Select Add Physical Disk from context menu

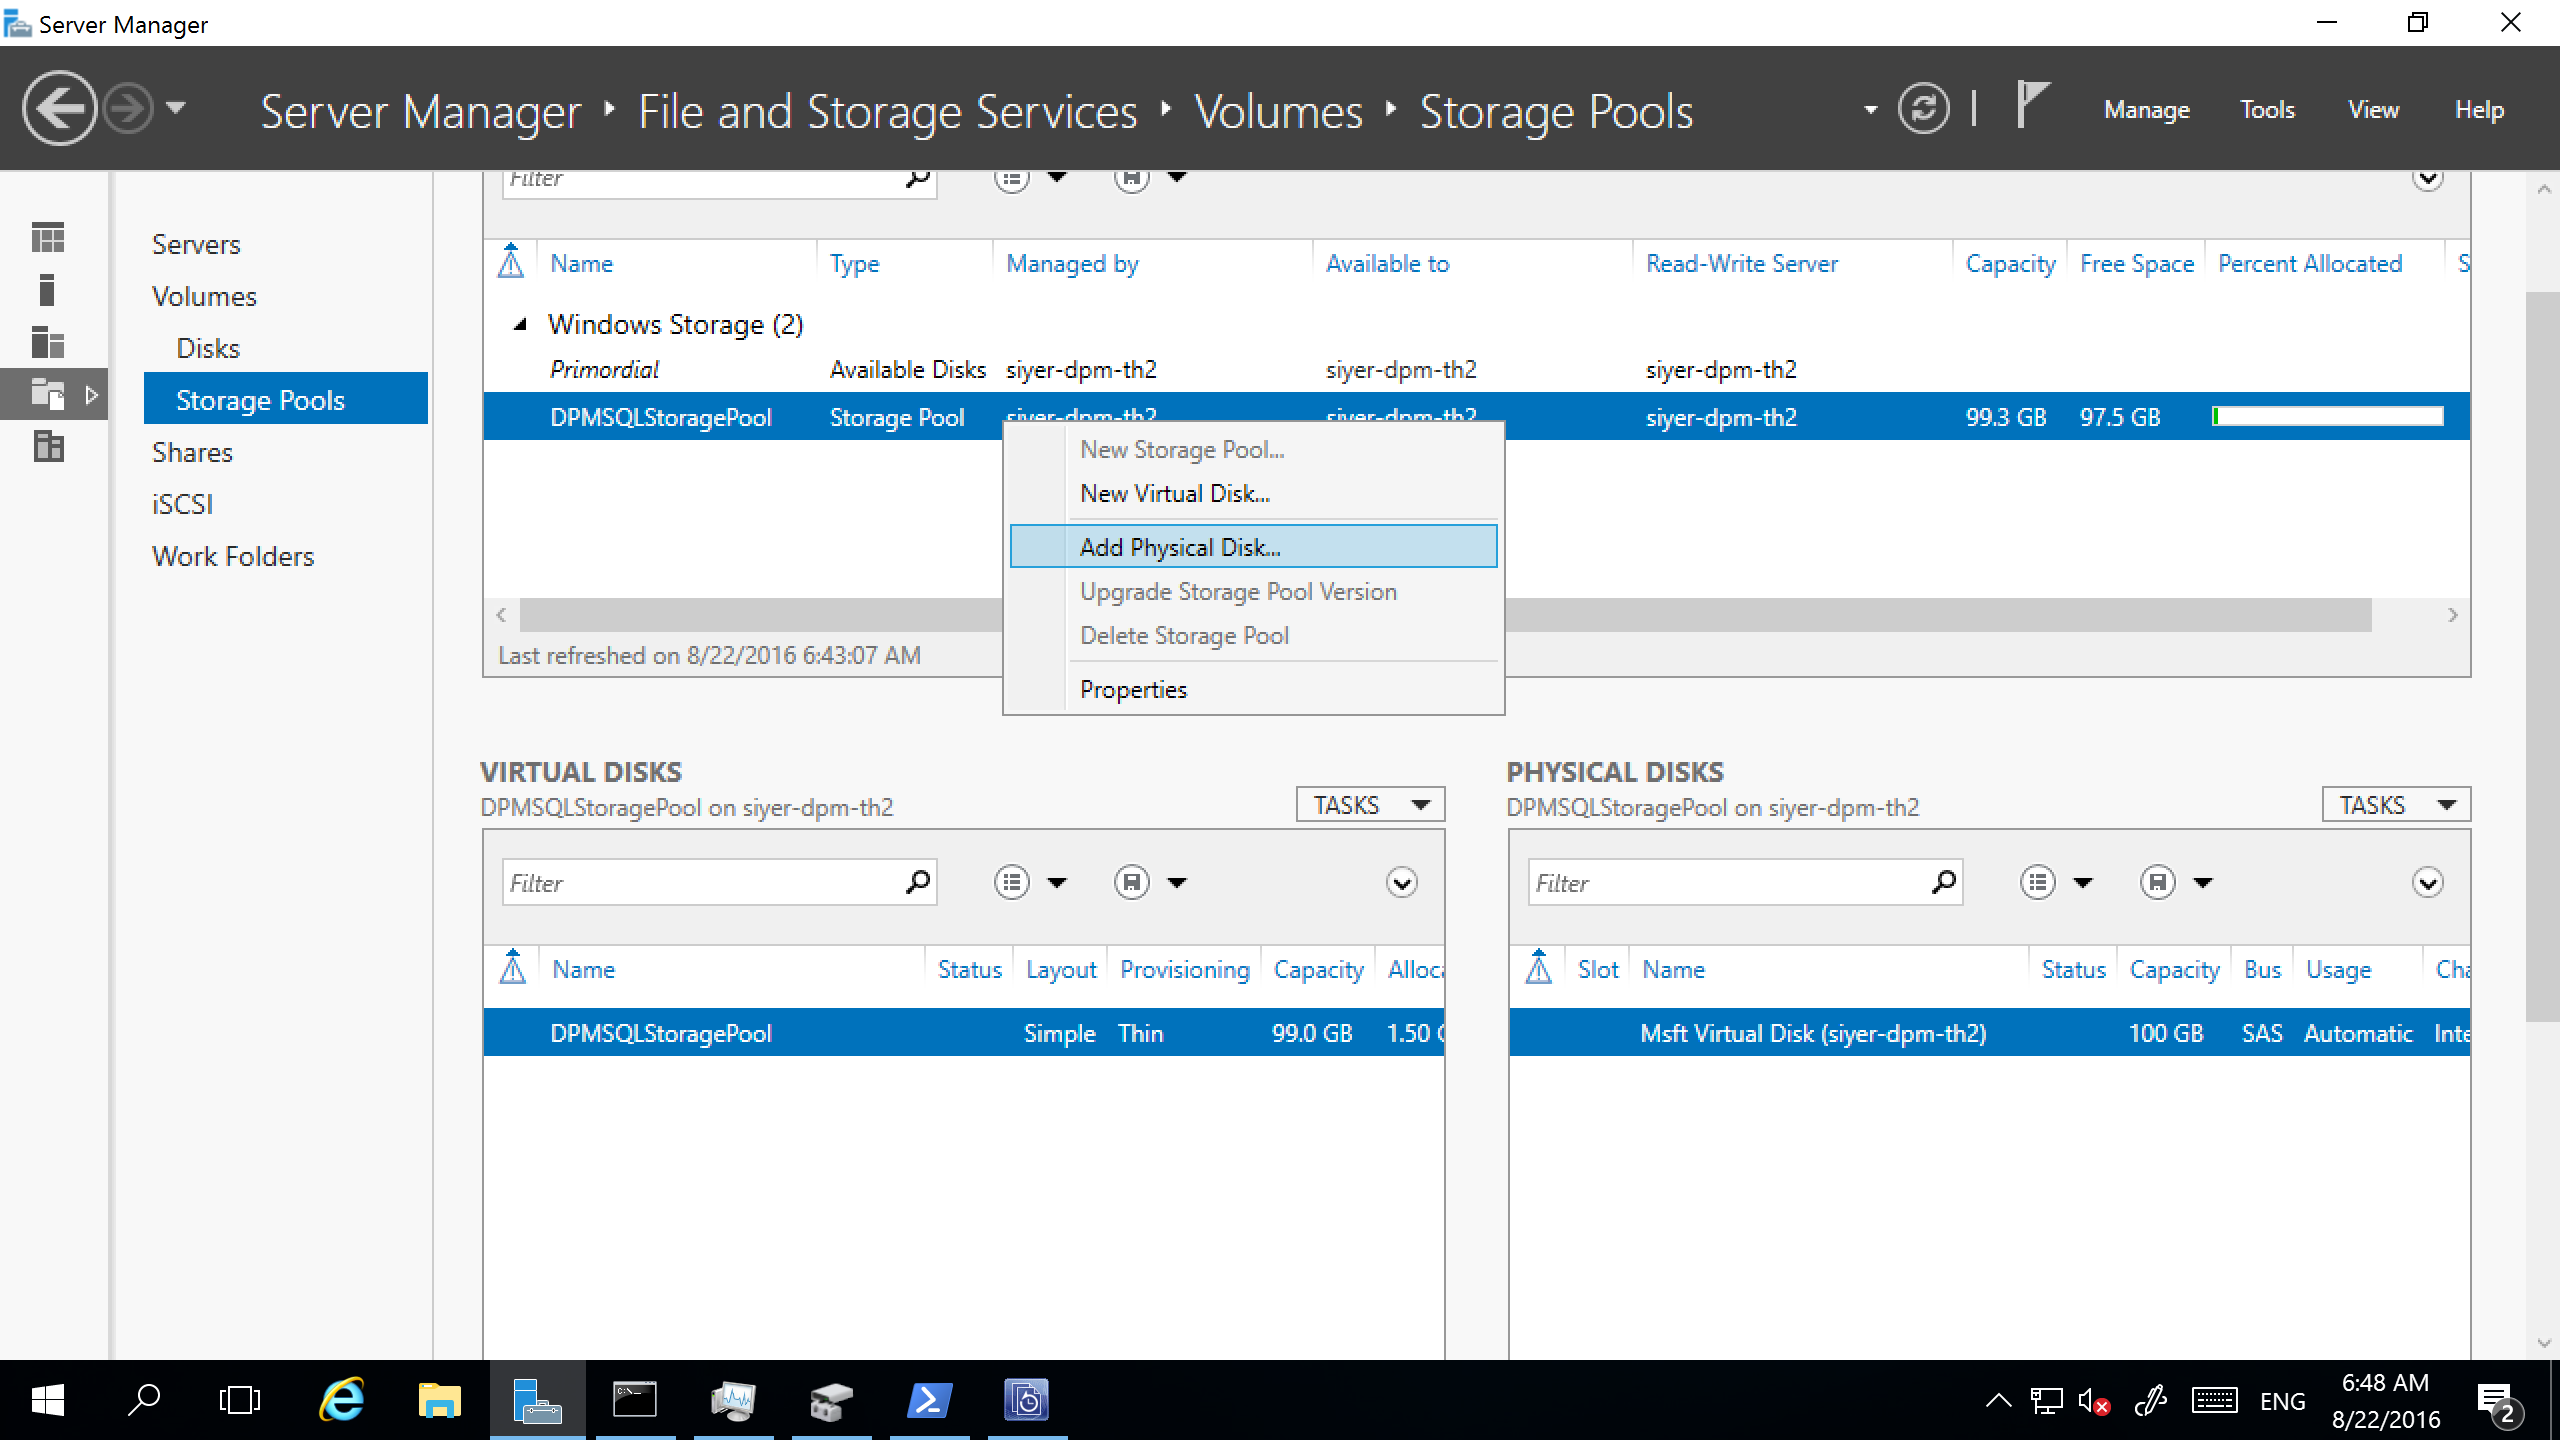(x=1180, y=547)
